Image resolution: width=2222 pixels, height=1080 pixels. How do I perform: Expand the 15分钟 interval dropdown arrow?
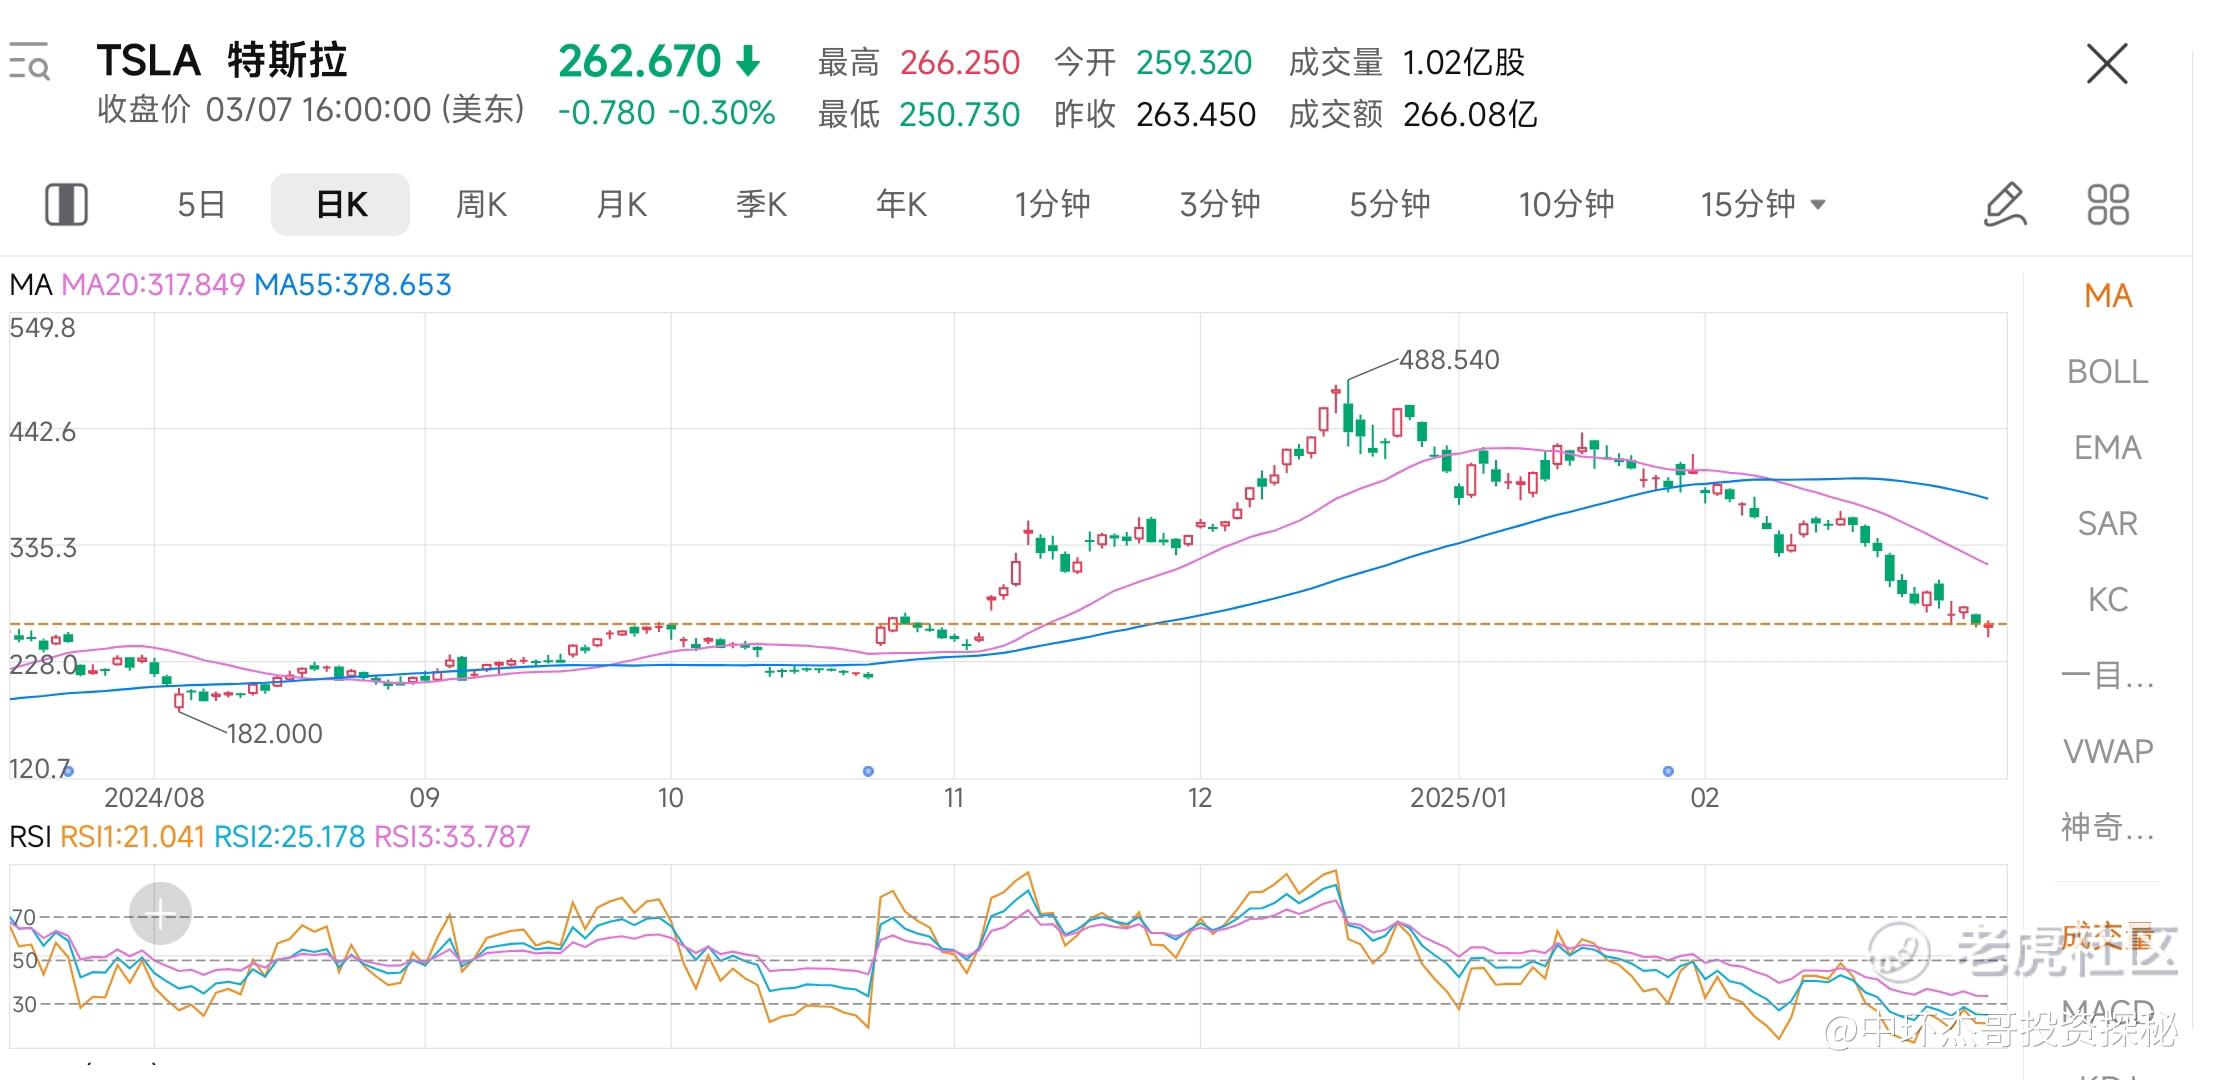point(1818,205)
